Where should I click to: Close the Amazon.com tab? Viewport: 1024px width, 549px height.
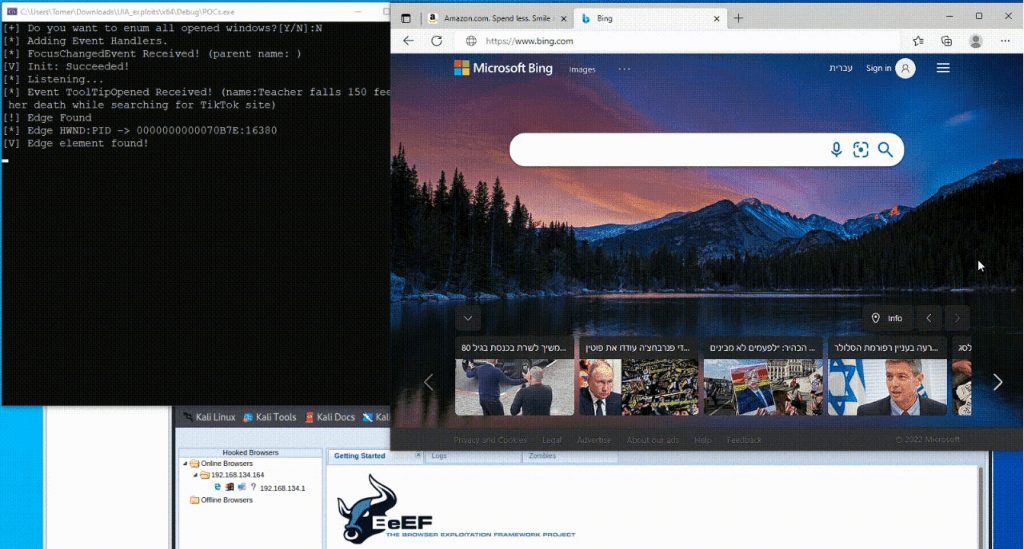[x=564, y=18]
